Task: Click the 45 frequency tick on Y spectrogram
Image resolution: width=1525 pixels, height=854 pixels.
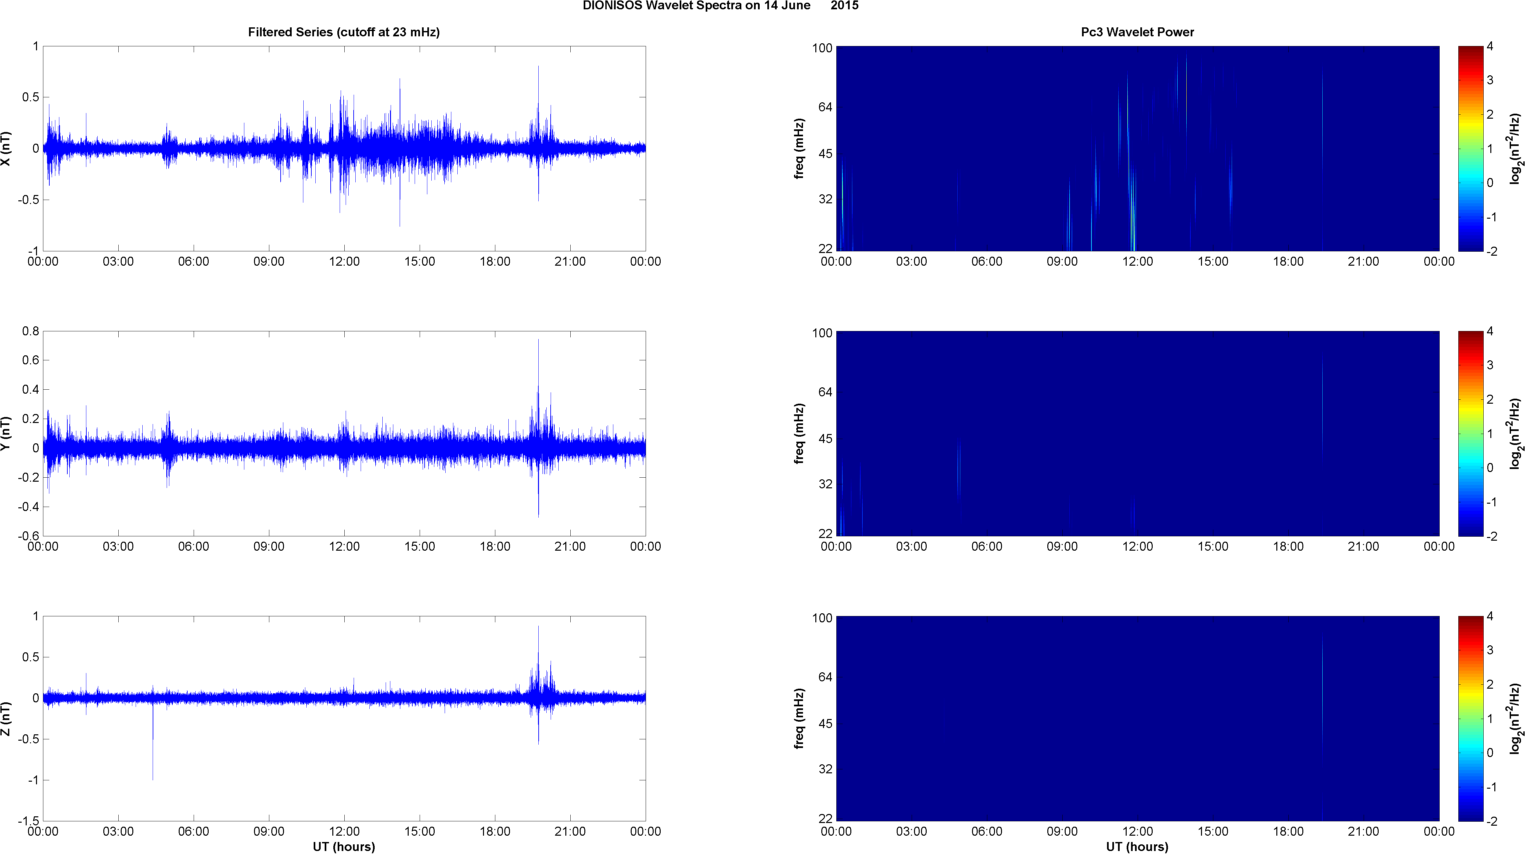Action: [x=825, y=439]
